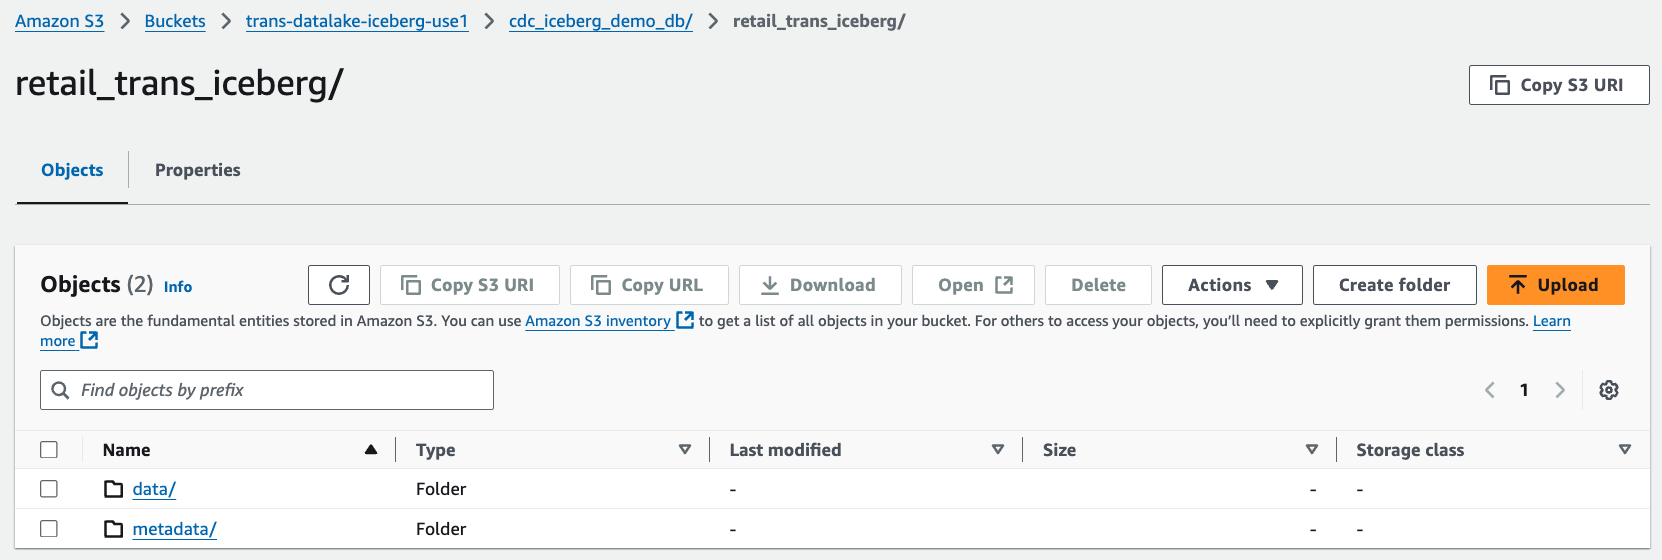Click the retail_trans_iceberg/ breadcrumb text

pyautogui.click(x=819, y=21)
